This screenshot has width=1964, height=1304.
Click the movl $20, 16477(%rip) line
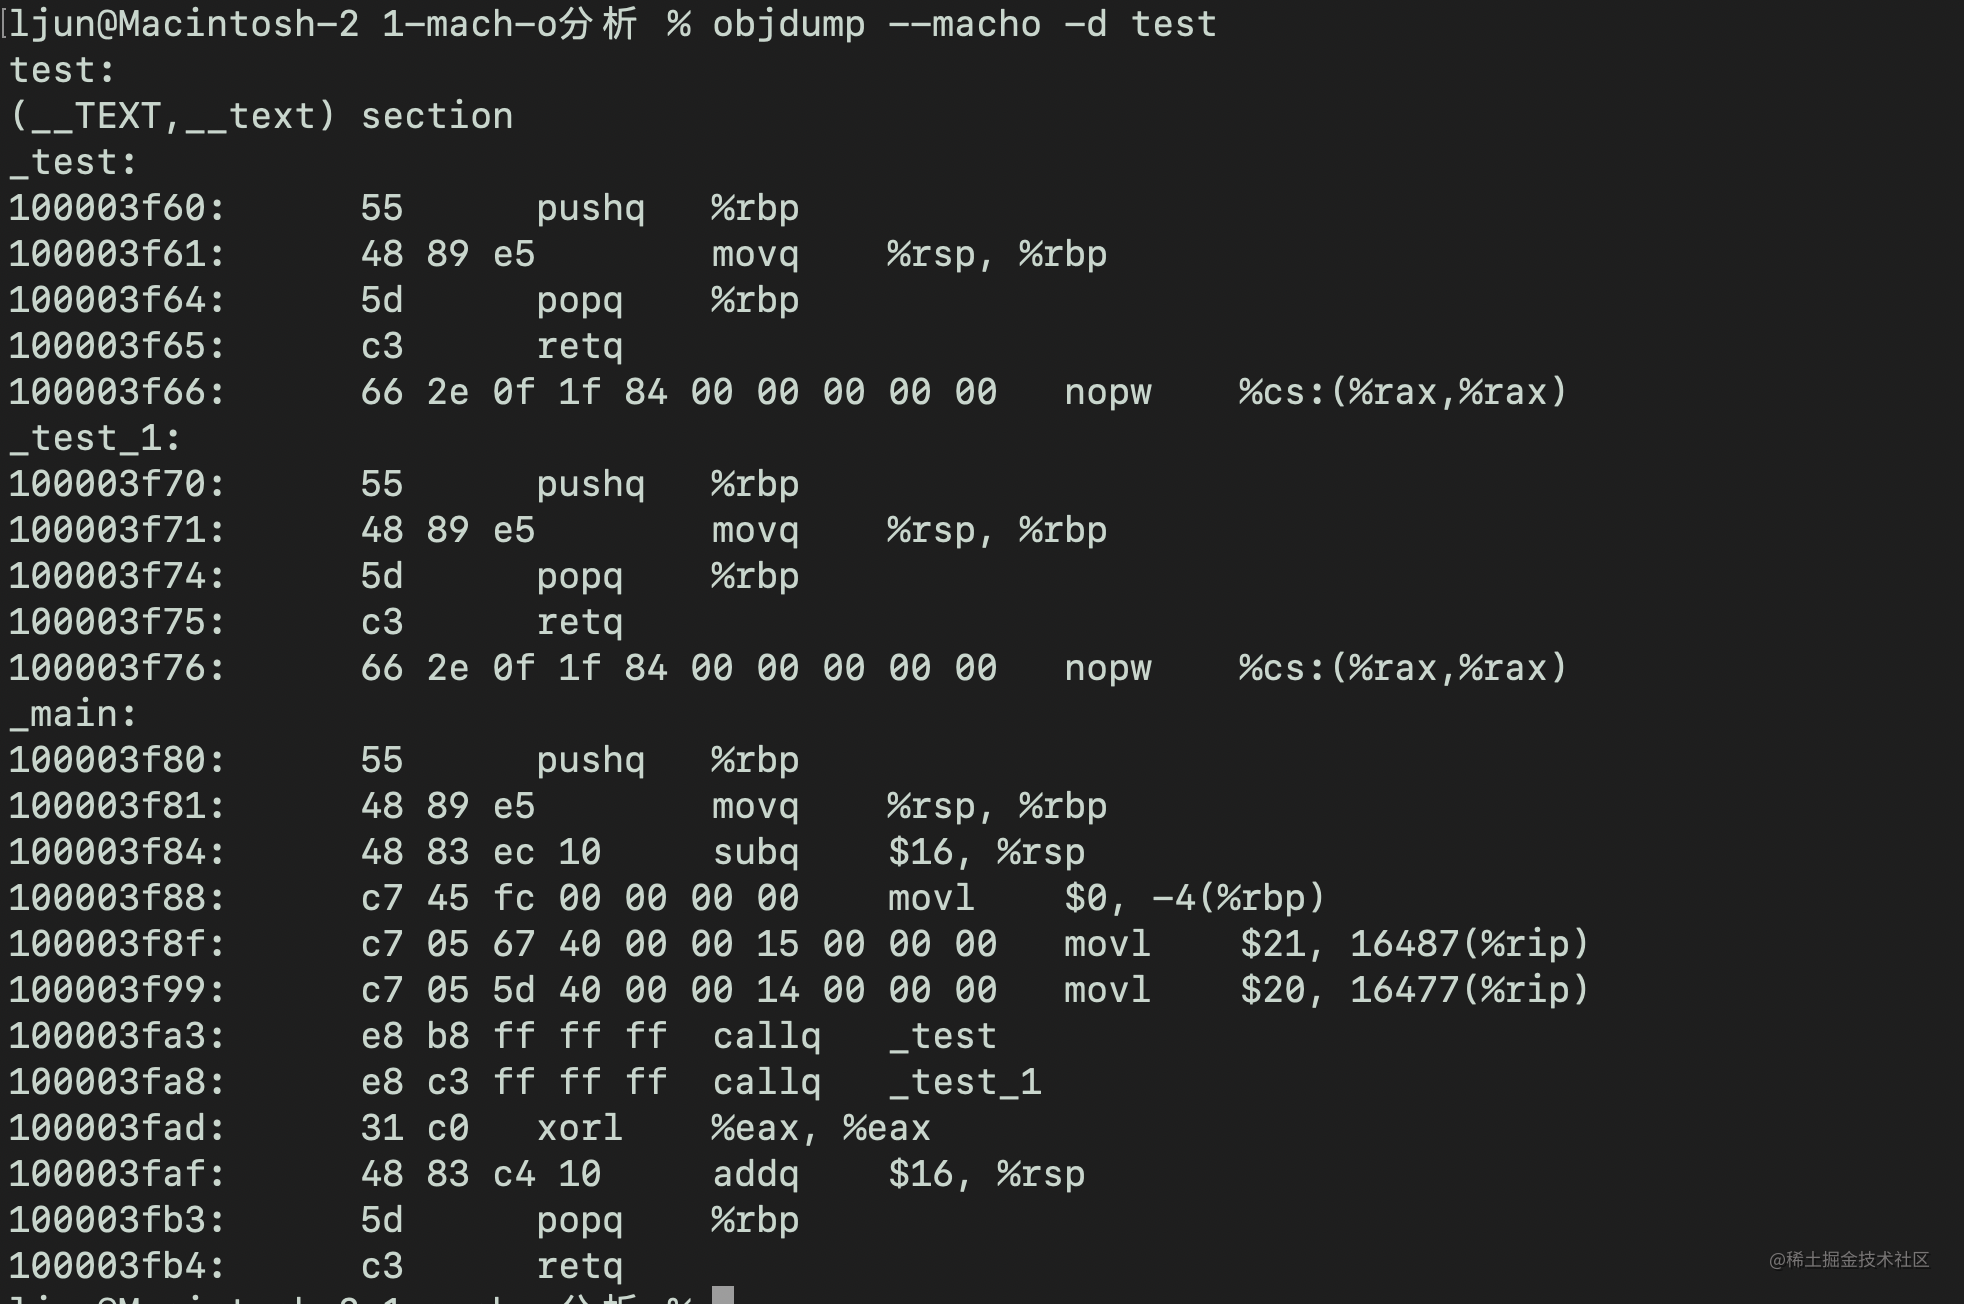click(x=799, y=990)
